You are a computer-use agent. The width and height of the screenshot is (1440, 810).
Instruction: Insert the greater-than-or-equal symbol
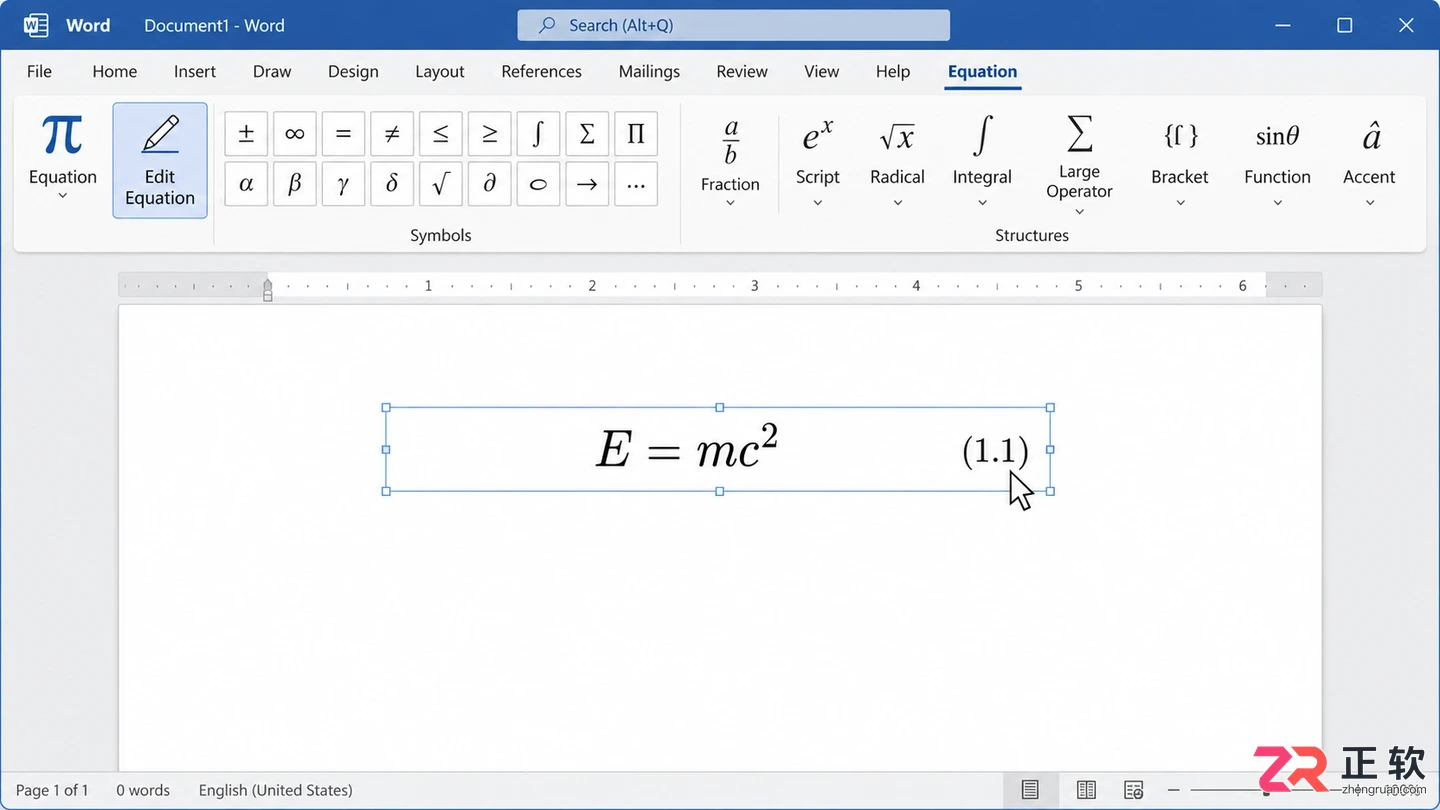490,134
